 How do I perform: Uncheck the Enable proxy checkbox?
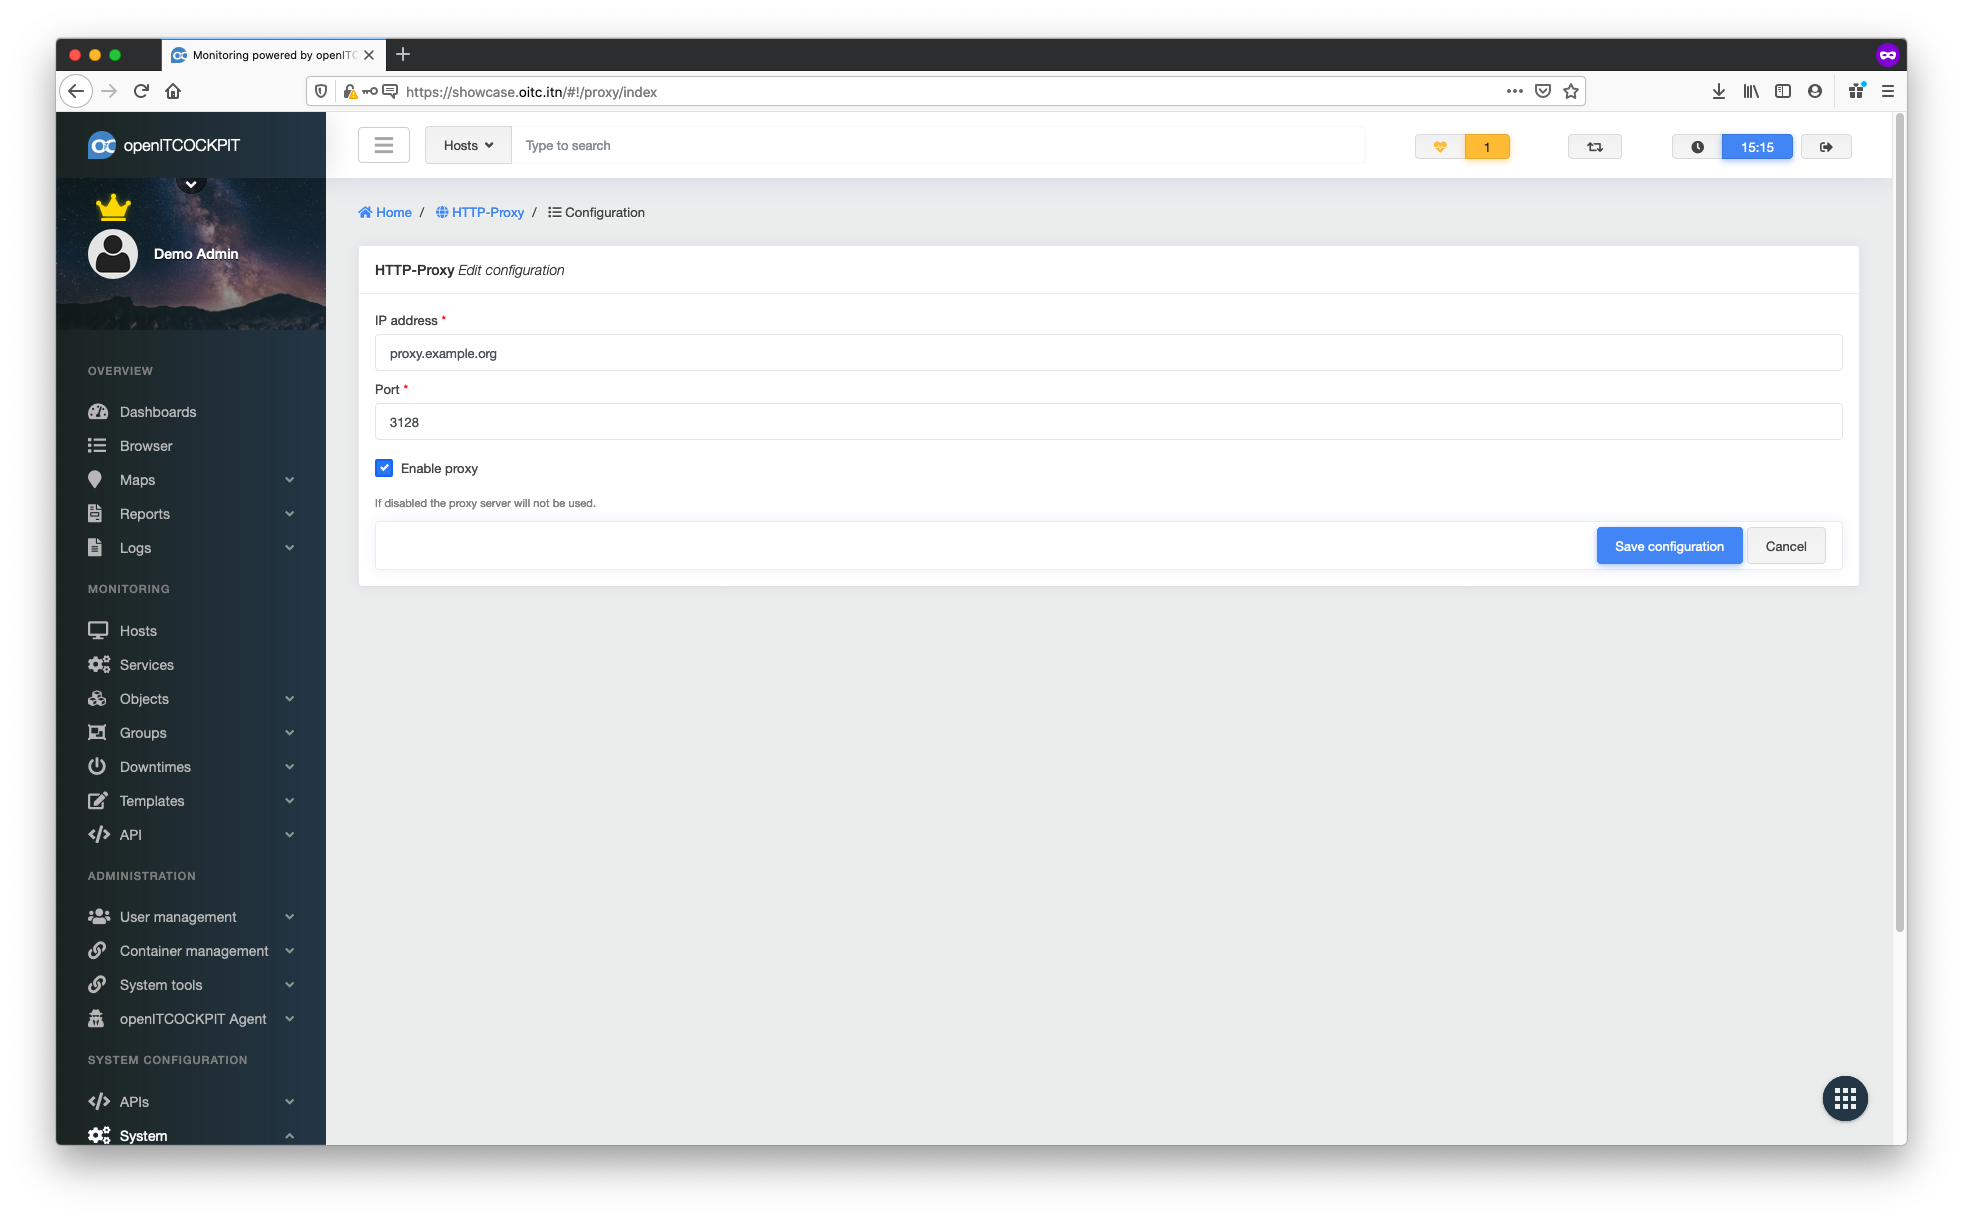click(384, 468)
